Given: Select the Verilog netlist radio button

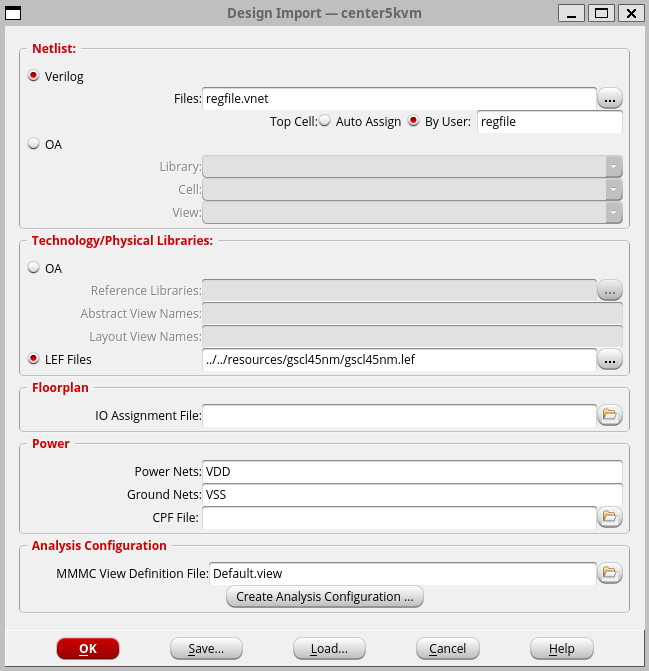Looking at the screenshot, I should tap(33, 76).
